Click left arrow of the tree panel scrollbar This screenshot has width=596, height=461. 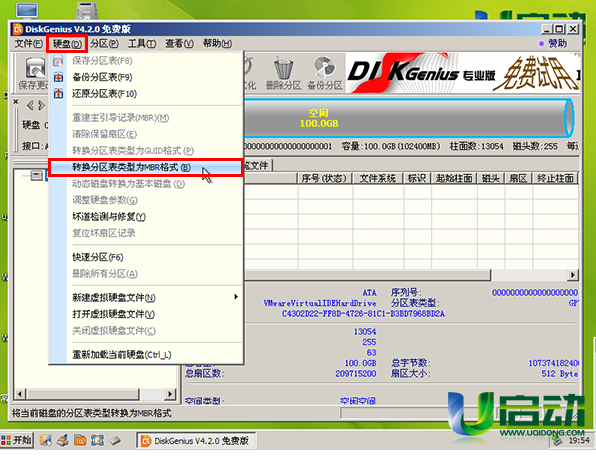pyautogui.click(x=20, y=394)
